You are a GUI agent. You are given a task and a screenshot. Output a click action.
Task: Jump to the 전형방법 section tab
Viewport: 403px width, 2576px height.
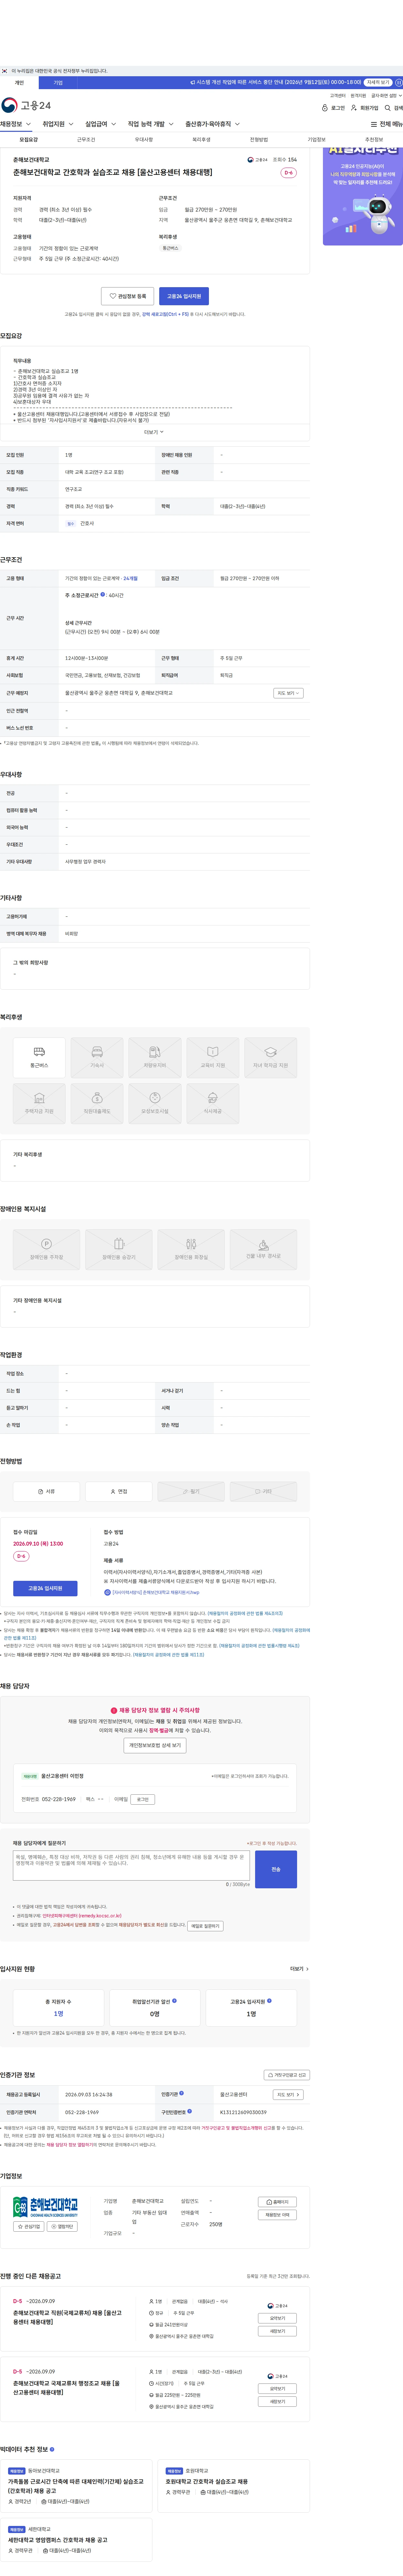pyautogui.click(x=259, y=140)
